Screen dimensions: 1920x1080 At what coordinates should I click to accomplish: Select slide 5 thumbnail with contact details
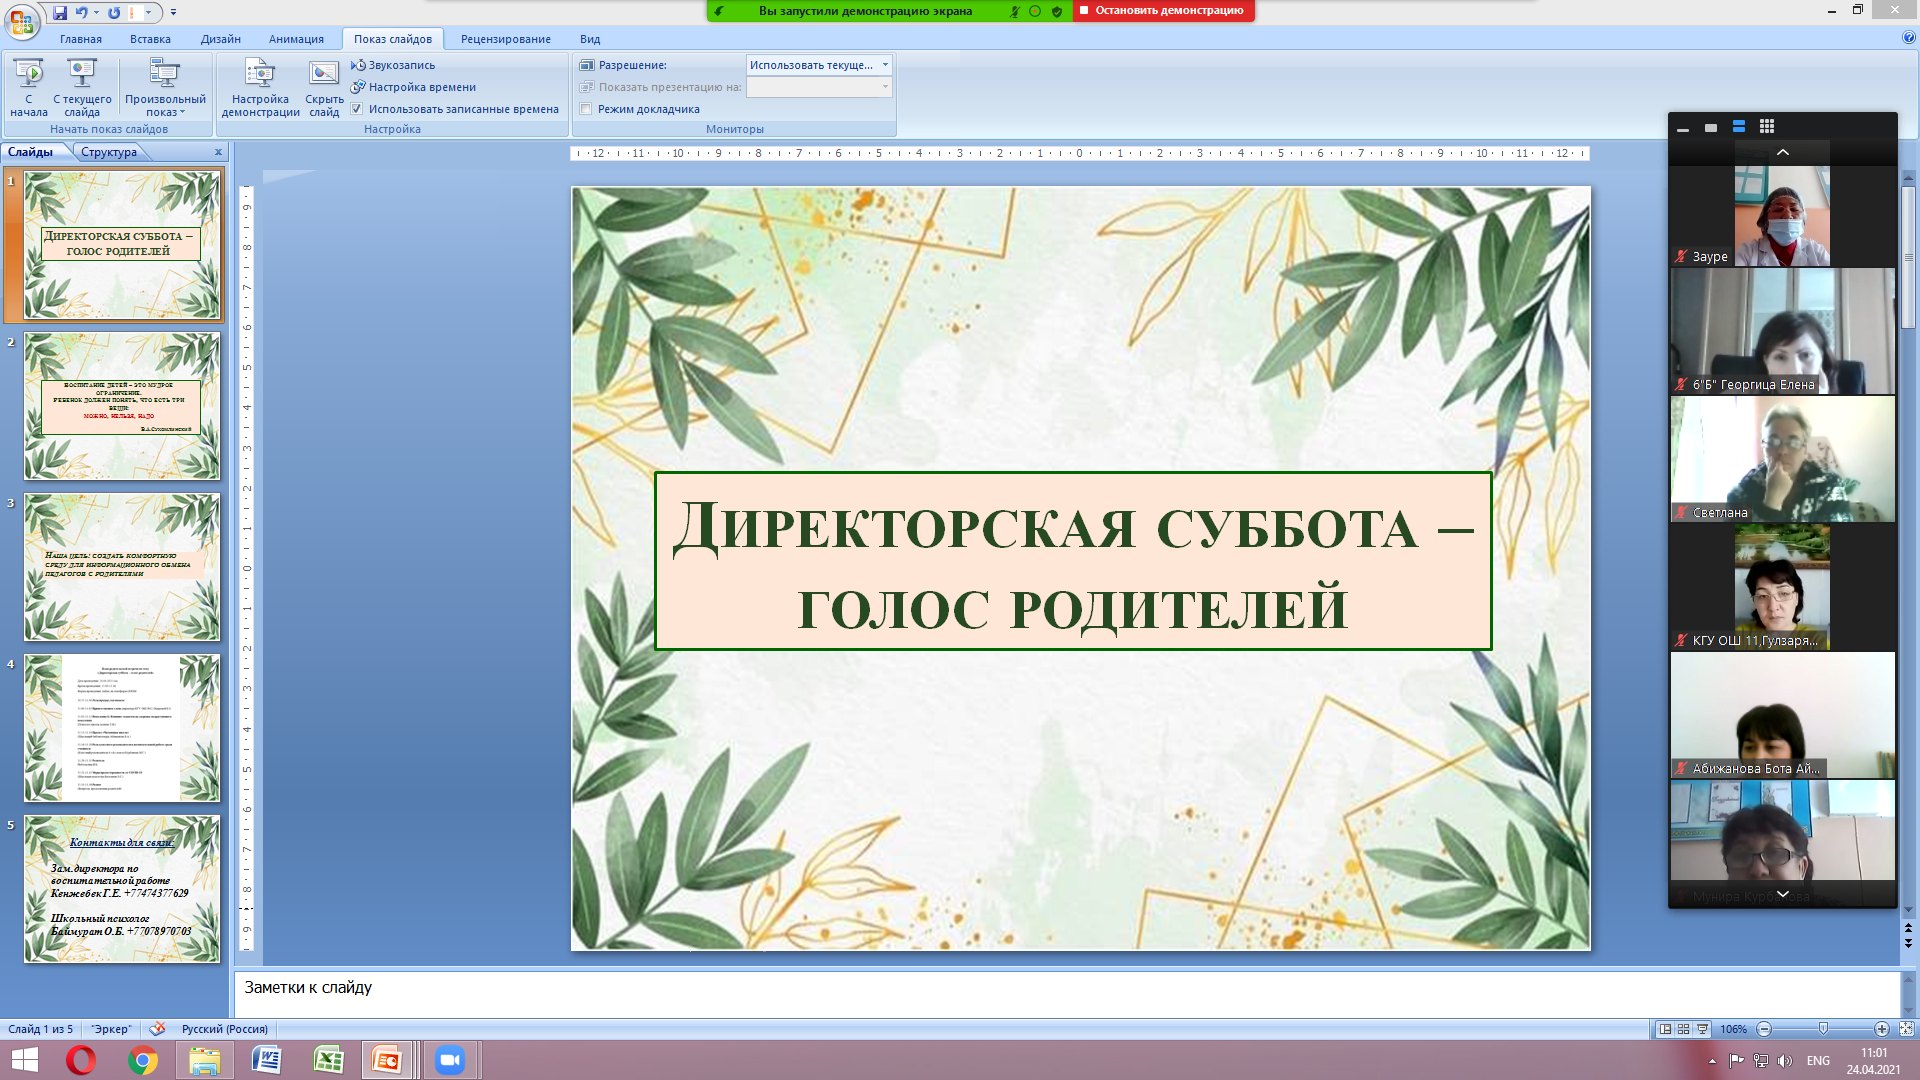pos(122,888)
